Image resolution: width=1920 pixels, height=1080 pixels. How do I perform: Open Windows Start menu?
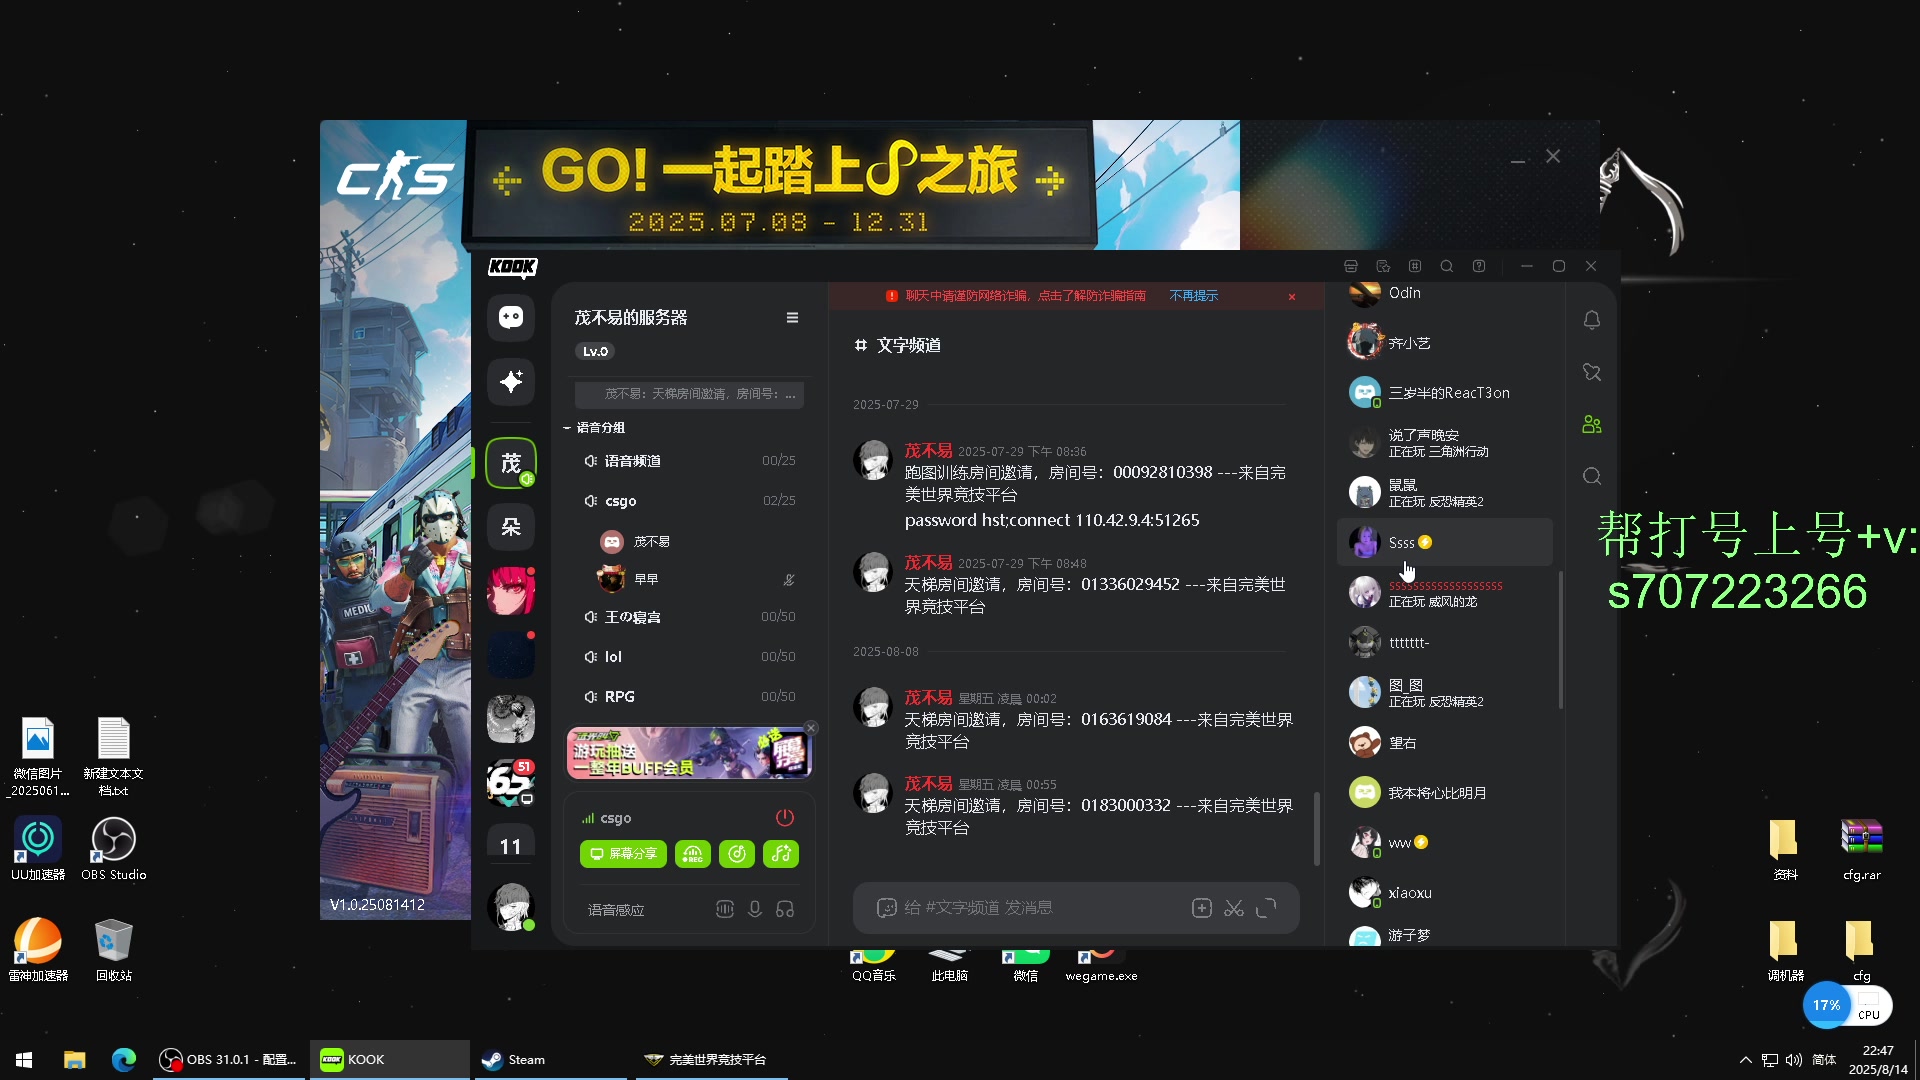click(24, 1060)
